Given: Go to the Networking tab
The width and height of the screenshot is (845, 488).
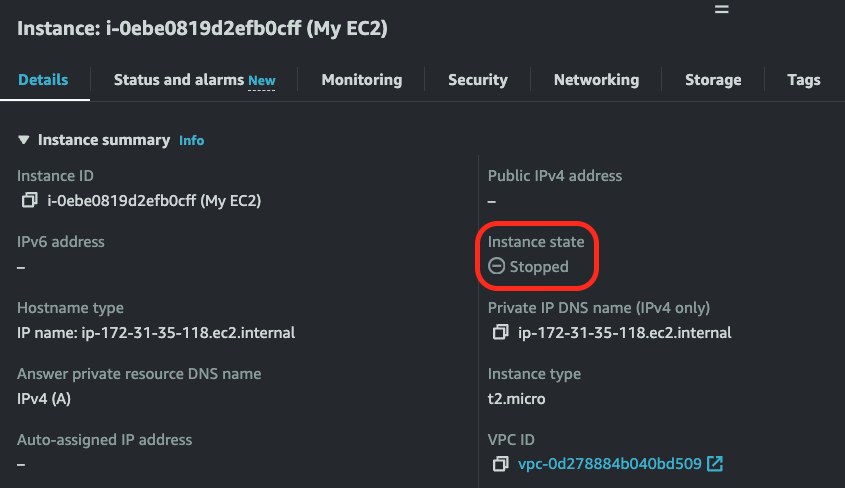Looking at the screenshot, I should point(597,80).
